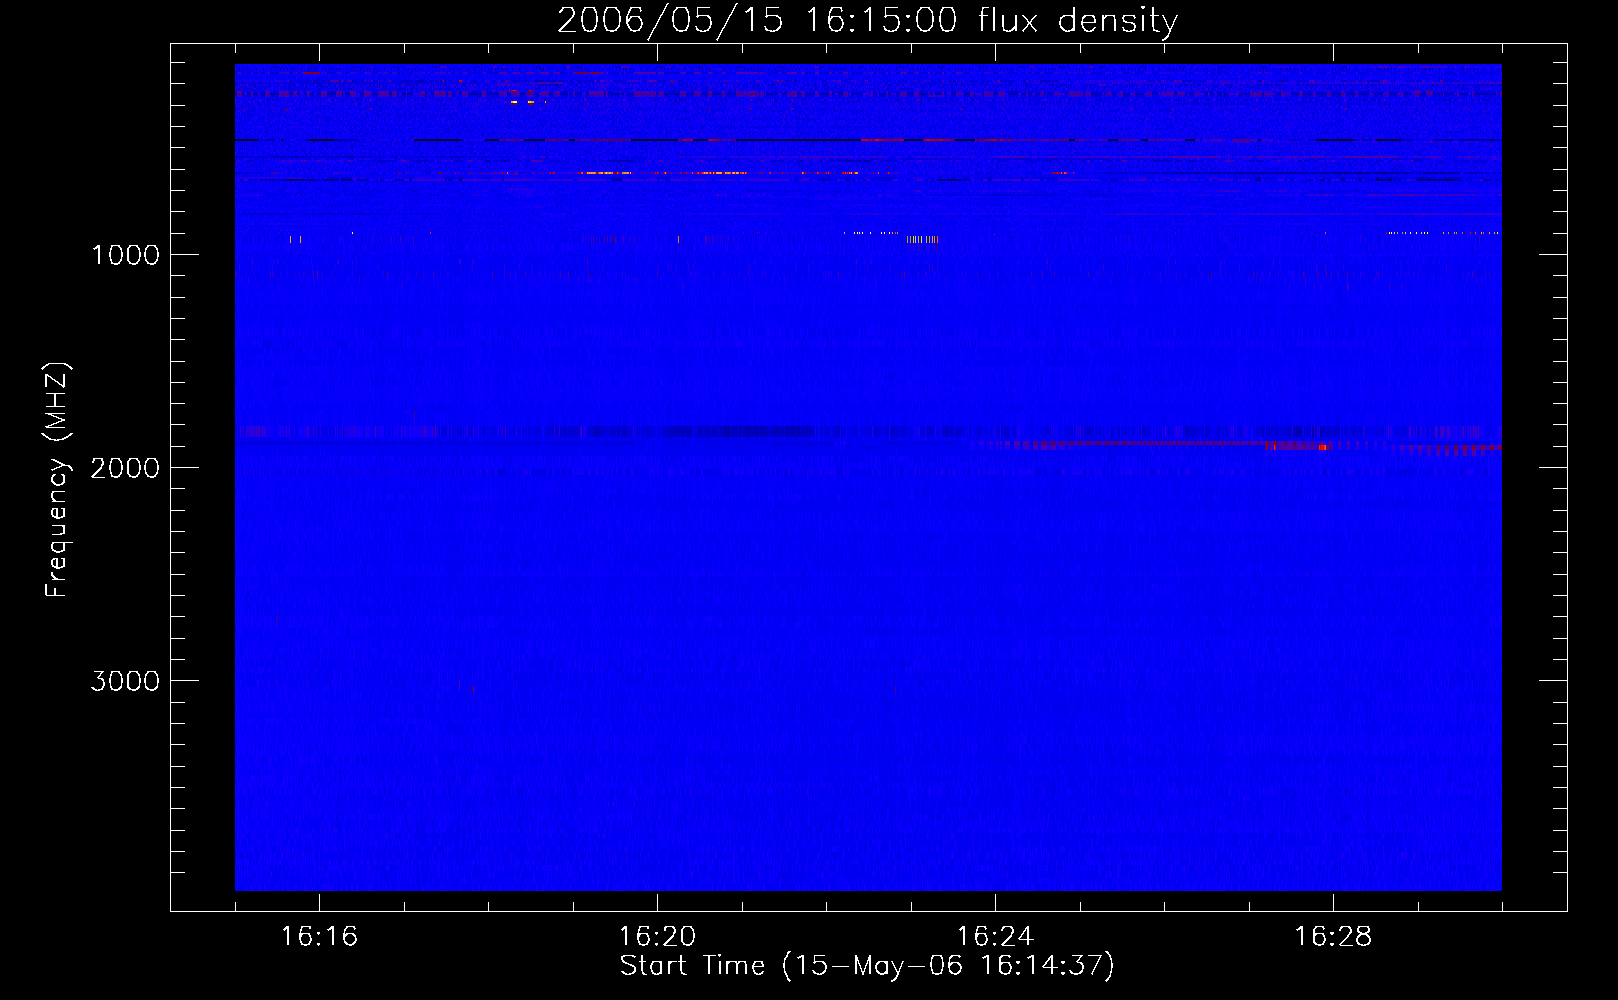Click the 'Frequency (MHZ)' axis label
Screen dimensions: 1618x1000
coord(57,480)
